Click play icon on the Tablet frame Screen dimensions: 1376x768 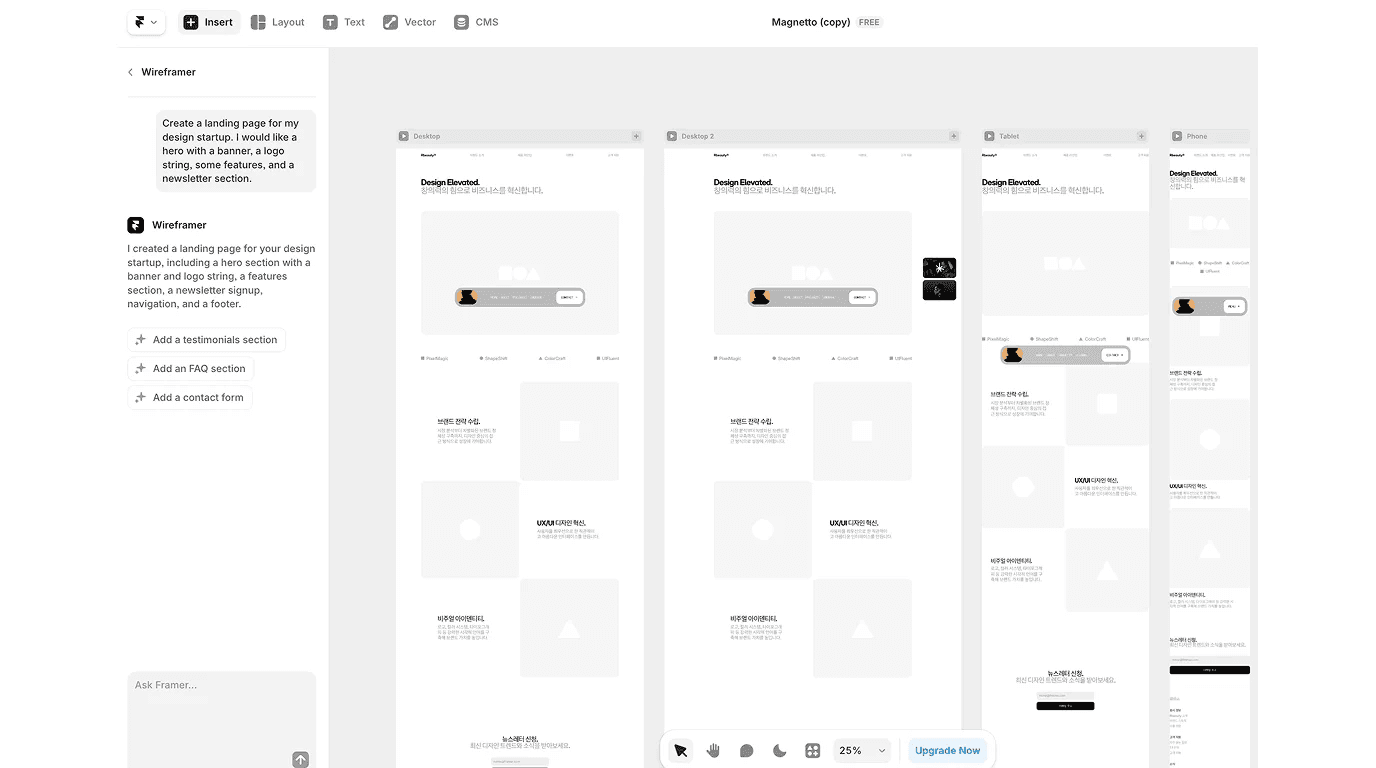pyautogui.click(x=989, y=136)
